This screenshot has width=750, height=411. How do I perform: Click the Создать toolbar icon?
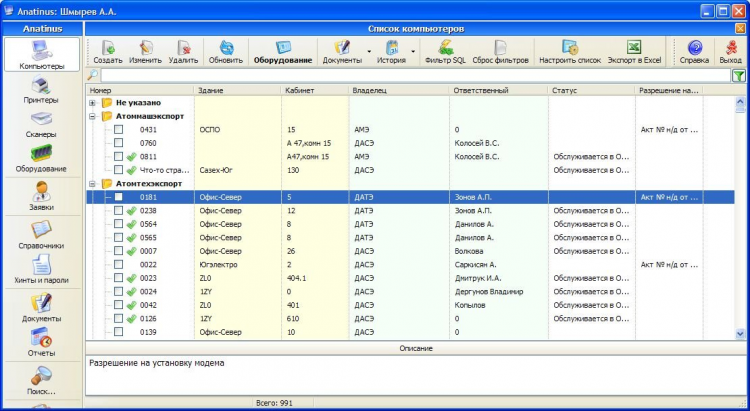(108, 48)
